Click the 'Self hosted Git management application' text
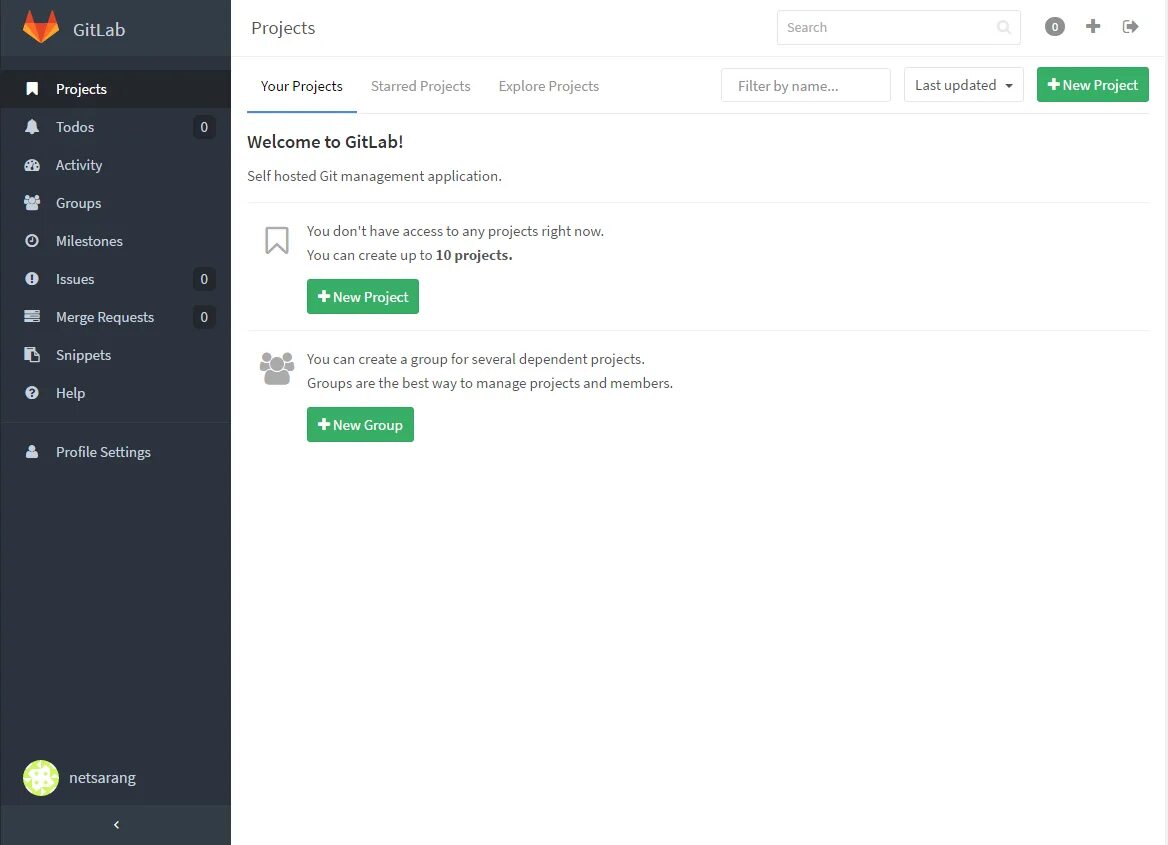 tap(375, 176)
